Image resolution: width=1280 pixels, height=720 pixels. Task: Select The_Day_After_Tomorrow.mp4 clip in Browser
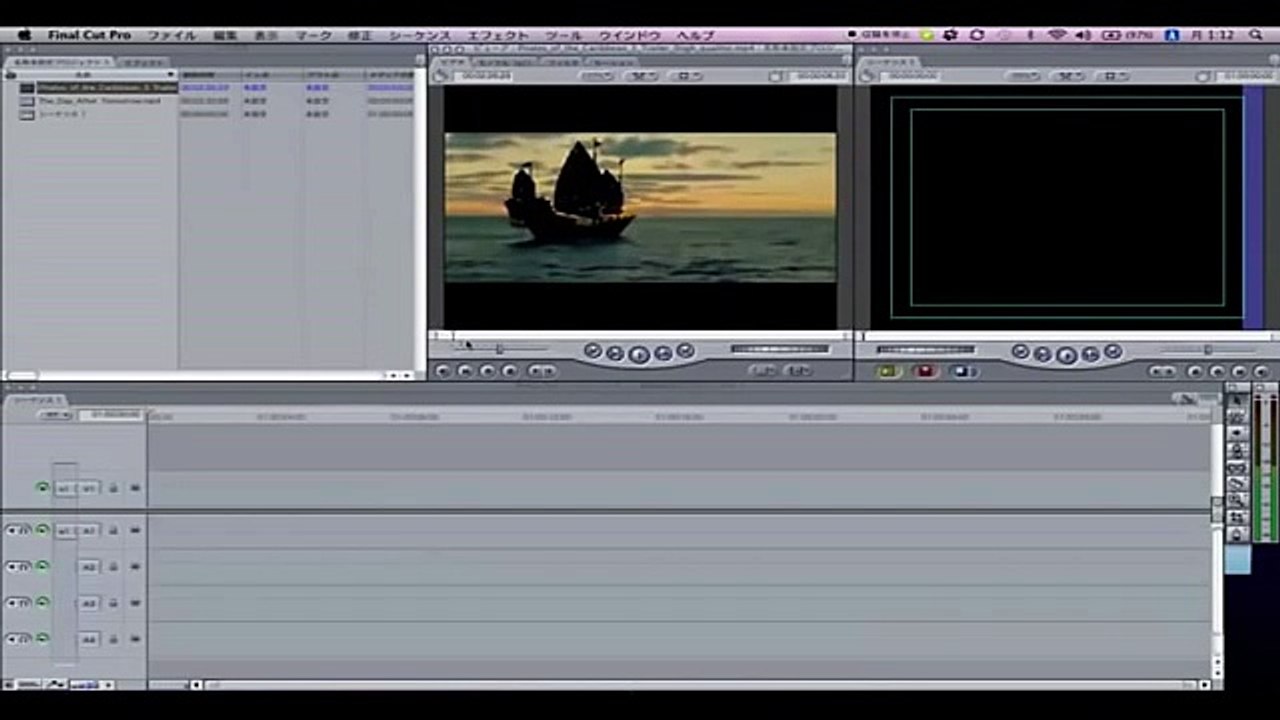[x=100, y=101]
